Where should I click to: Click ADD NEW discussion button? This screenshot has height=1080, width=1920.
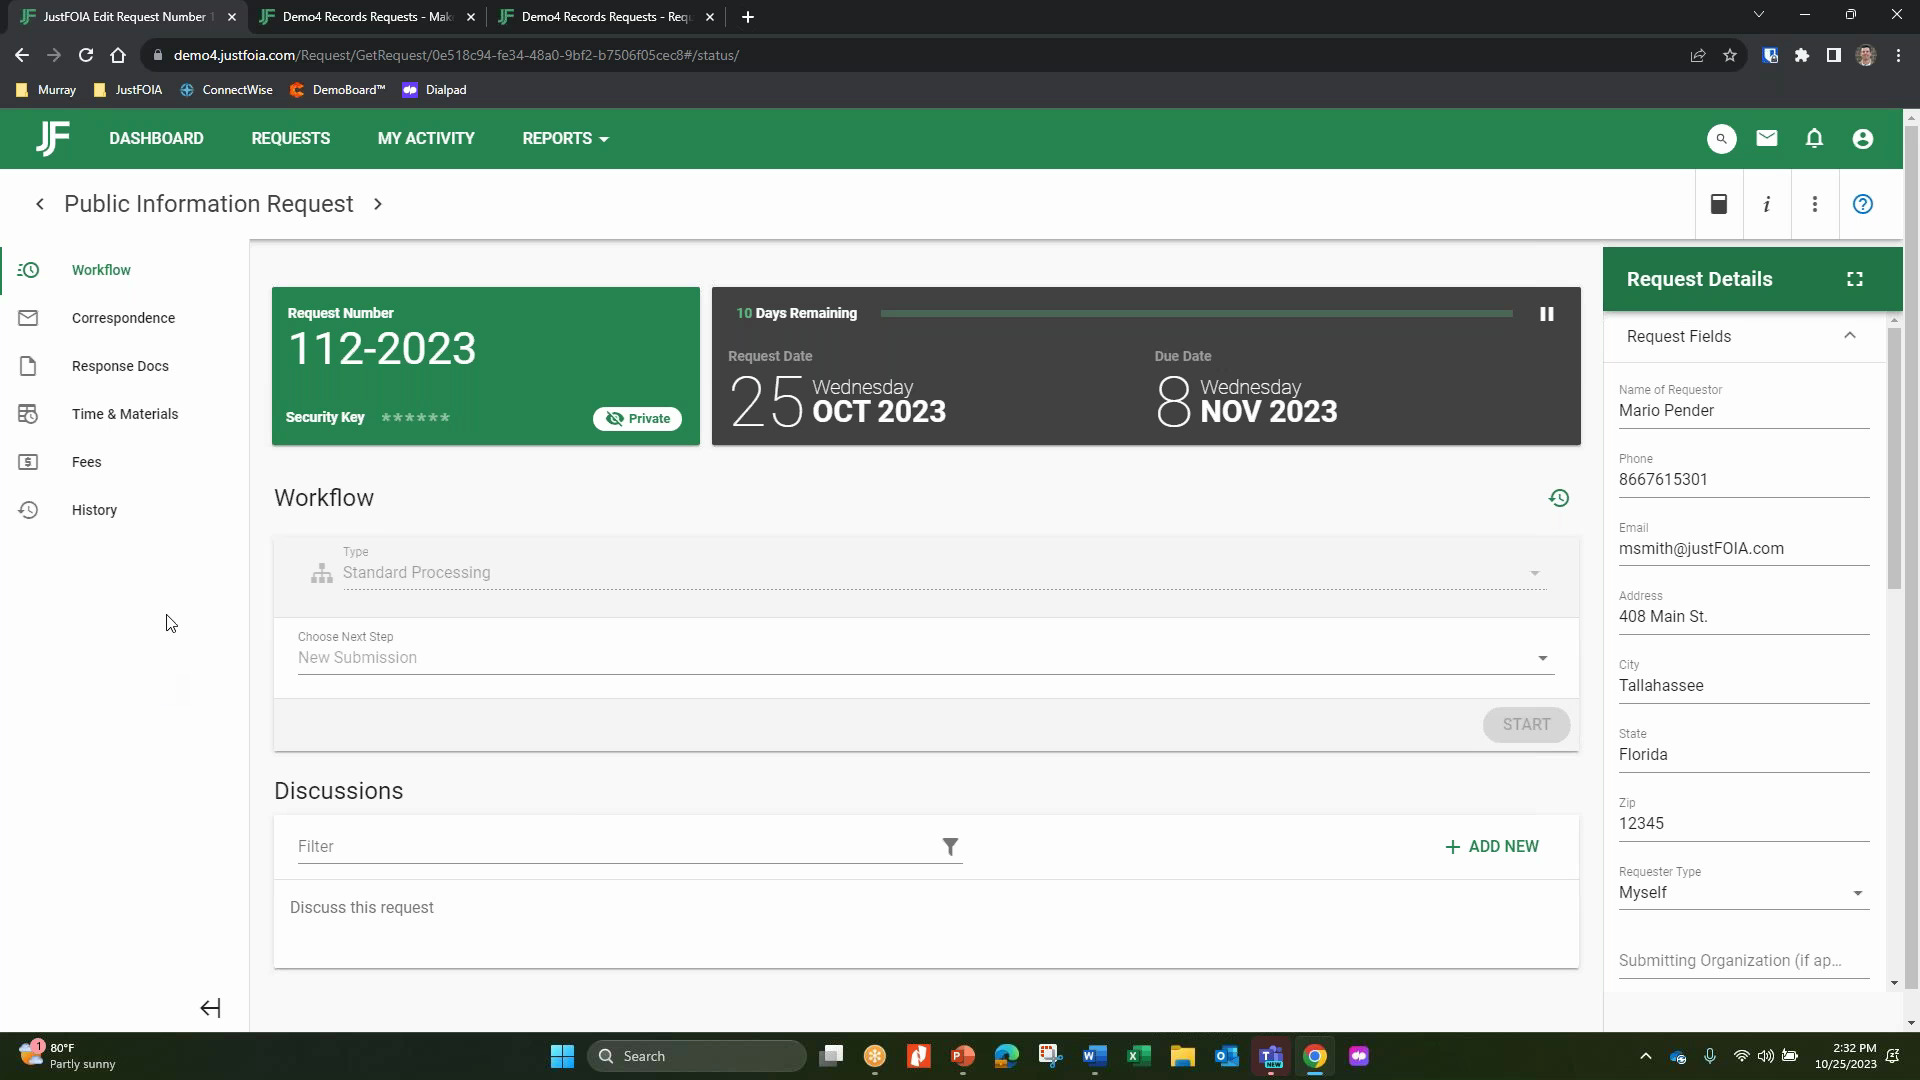[1491, 847]
